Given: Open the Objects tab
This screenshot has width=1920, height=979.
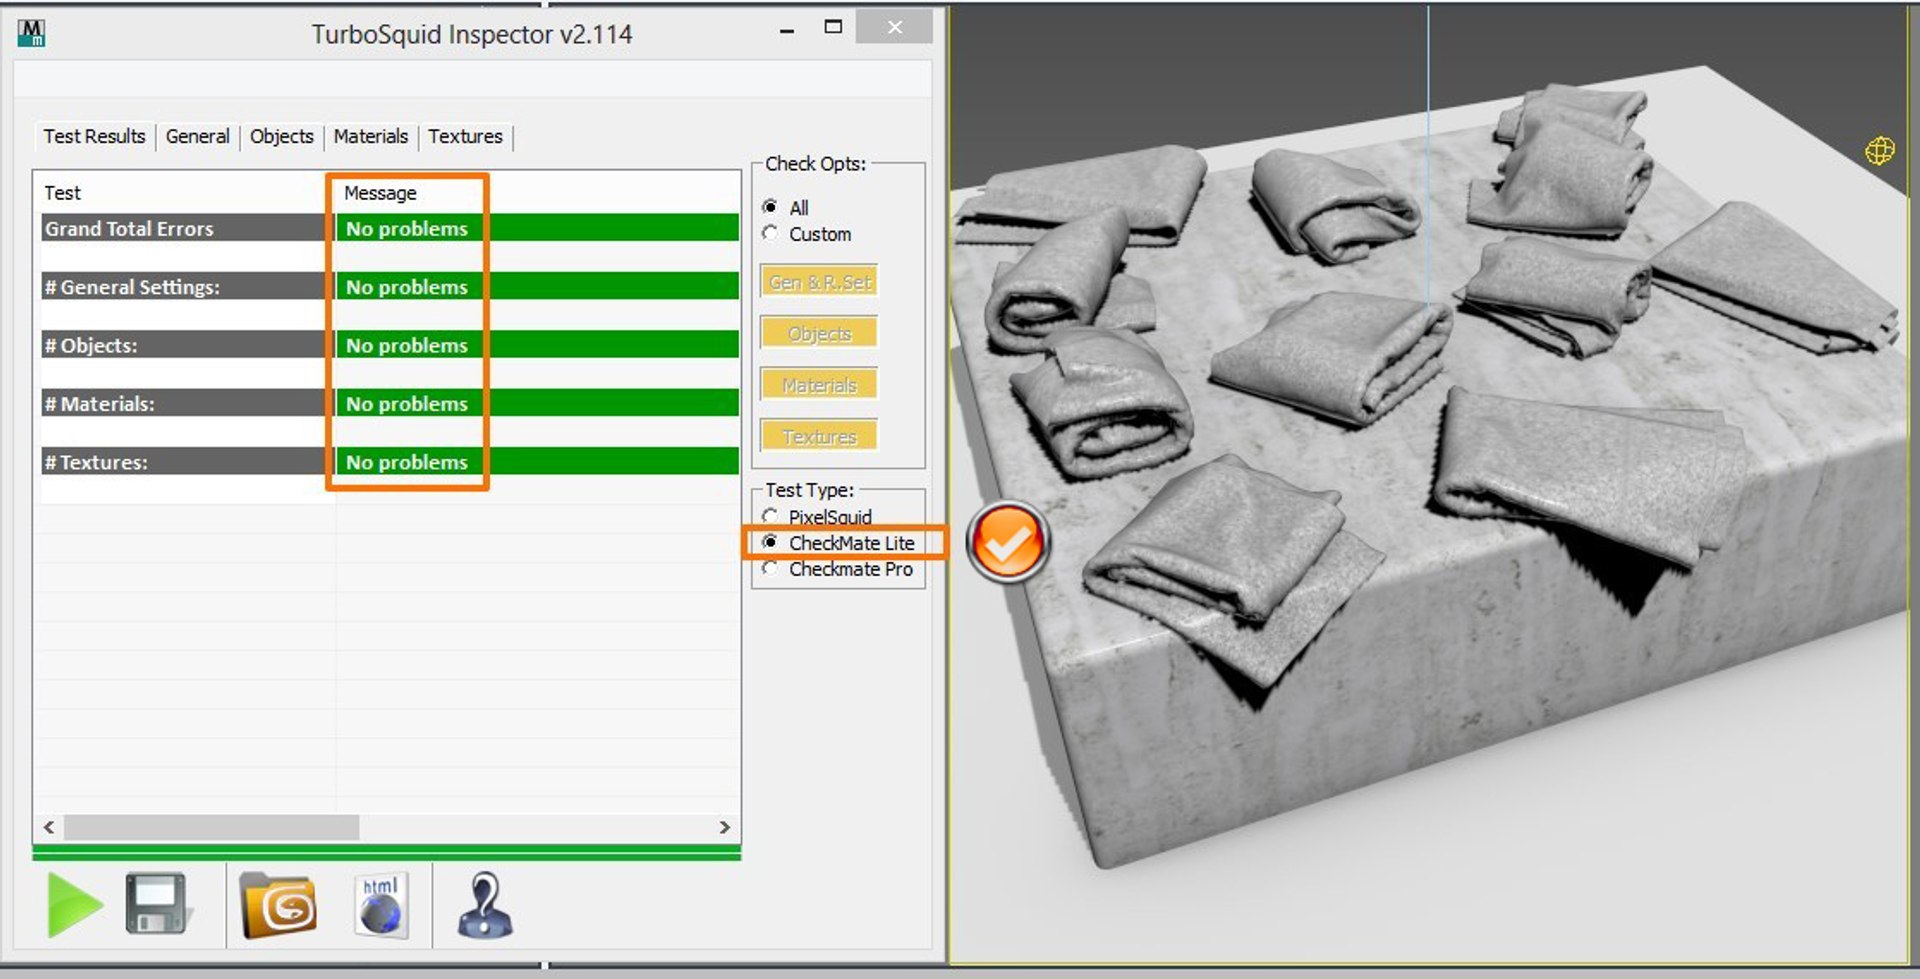Looking at the screenshot, I should 281,136.
